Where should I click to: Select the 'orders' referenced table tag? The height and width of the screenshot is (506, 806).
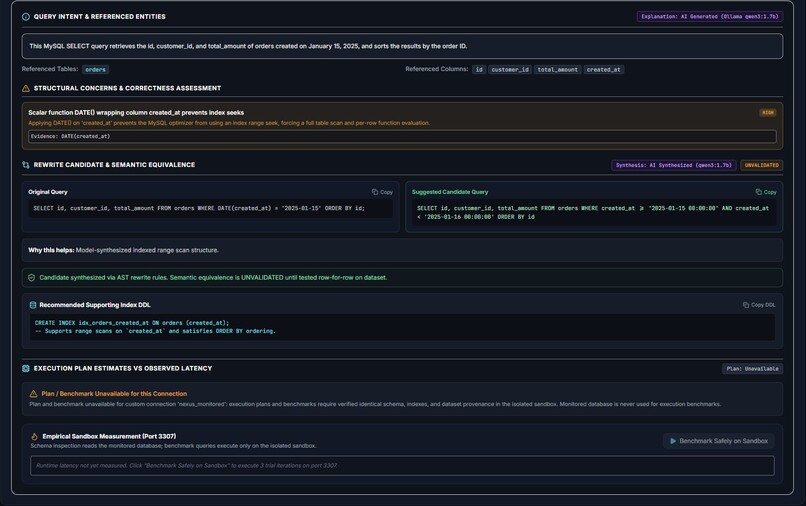pyautogui.click(x=95, y=69)
